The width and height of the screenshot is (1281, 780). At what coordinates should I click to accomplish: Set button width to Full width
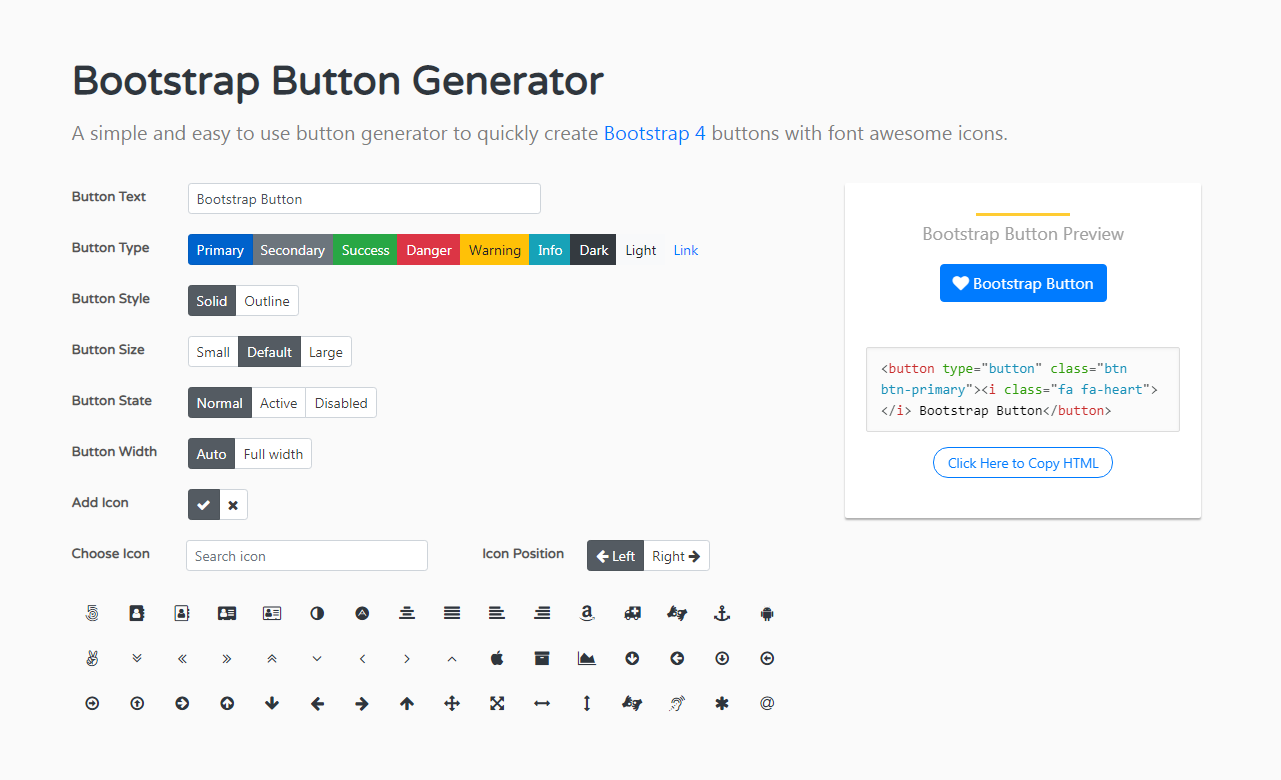coord(273,454)
